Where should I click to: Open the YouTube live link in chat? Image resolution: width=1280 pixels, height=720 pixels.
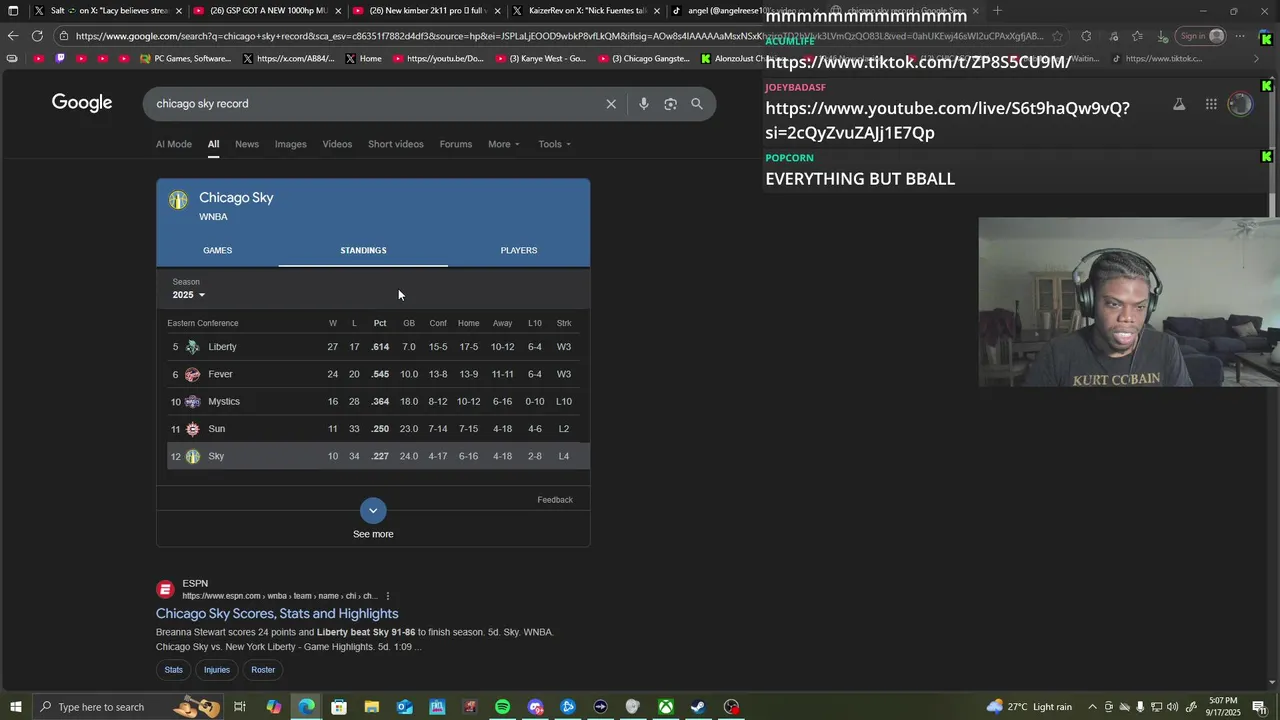click(947, 120)
